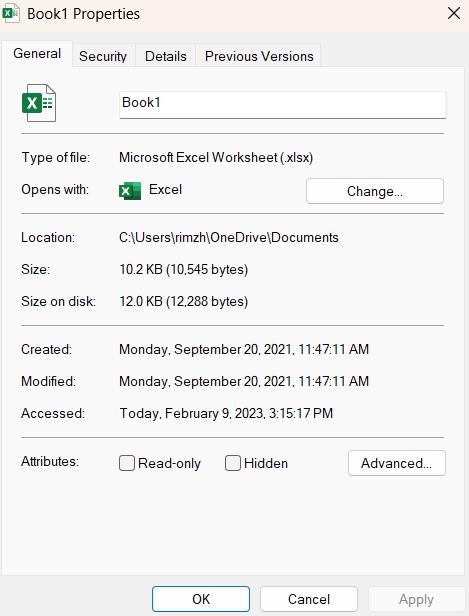Click the Created date value
The image size is (469, 616).
point(244,349)
